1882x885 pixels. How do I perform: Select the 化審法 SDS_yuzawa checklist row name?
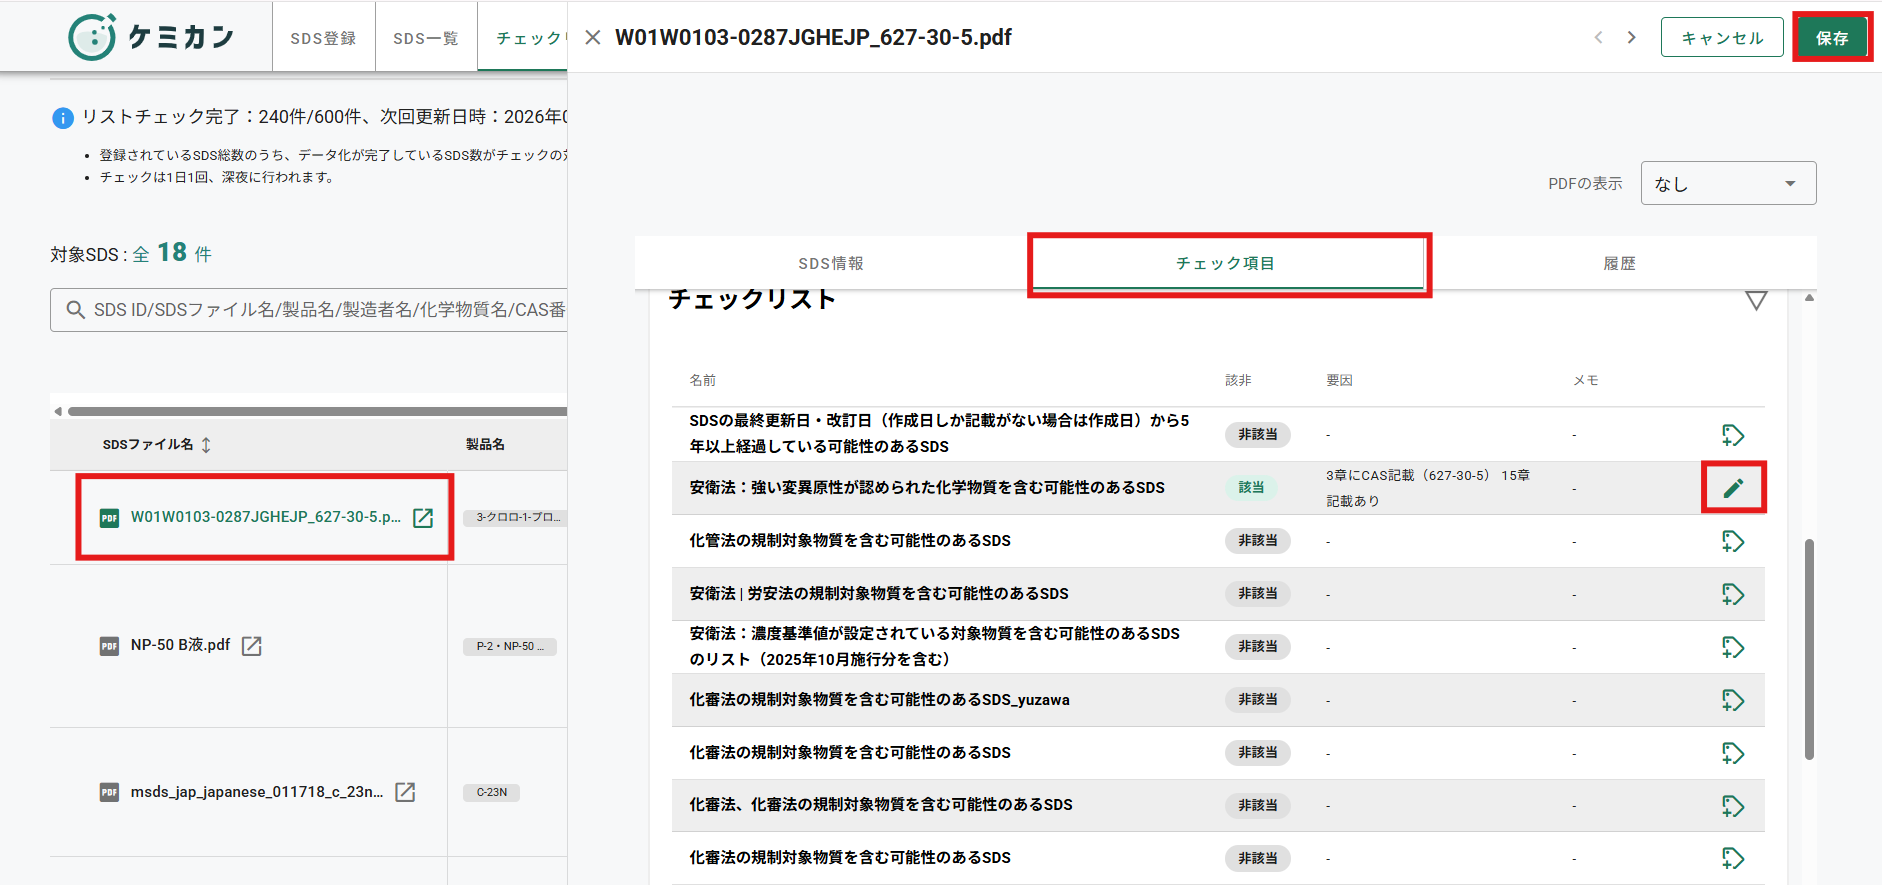[x=879, y=700]
